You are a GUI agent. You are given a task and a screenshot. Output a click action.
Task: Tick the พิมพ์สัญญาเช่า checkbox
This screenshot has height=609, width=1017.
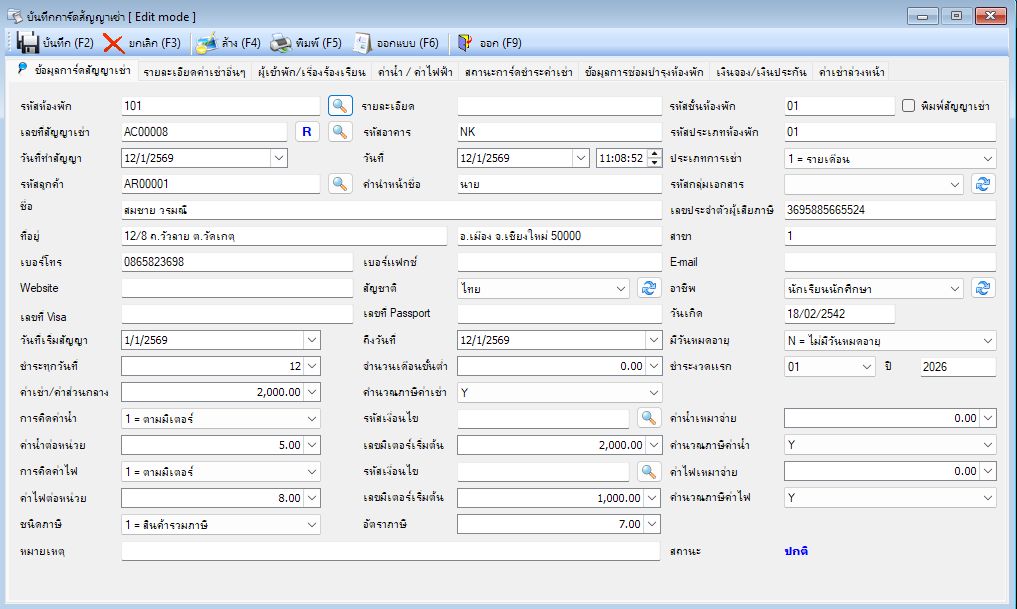pos(908,106)
